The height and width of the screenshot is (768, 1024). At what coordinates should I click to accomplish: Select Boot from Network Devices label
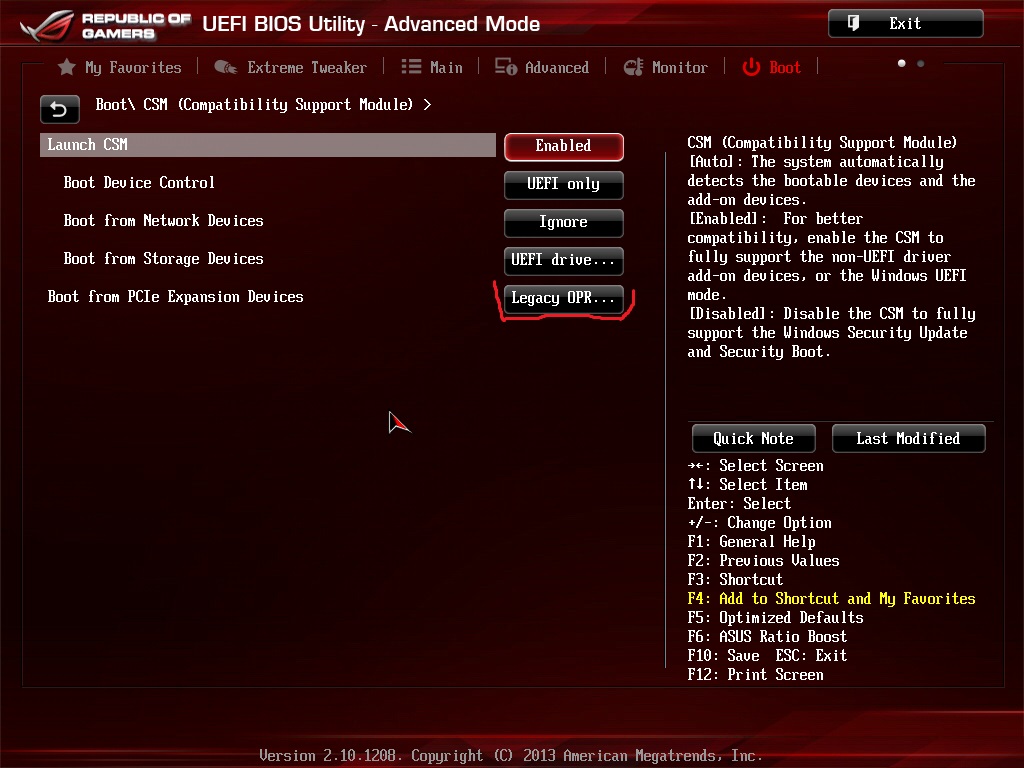click(x=163, y=221)
